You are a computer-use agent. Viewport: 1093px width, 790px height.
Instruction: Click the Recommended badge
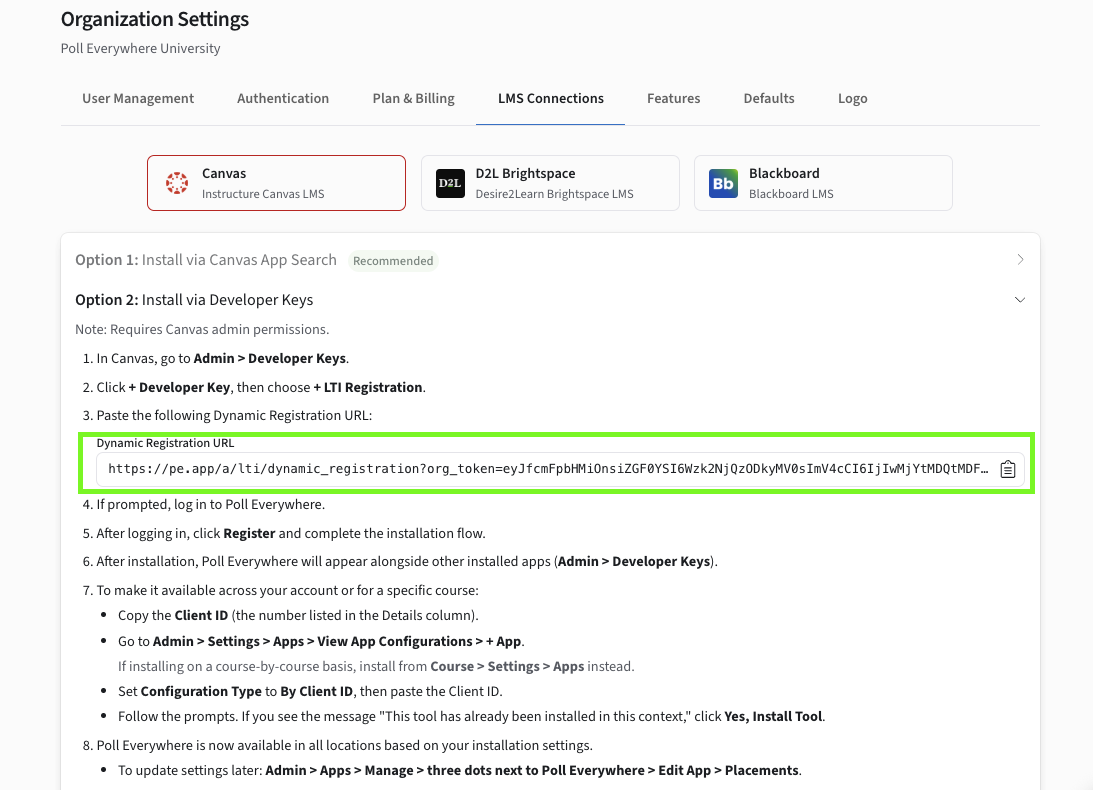pyautogui.click(x=393, y=261)
